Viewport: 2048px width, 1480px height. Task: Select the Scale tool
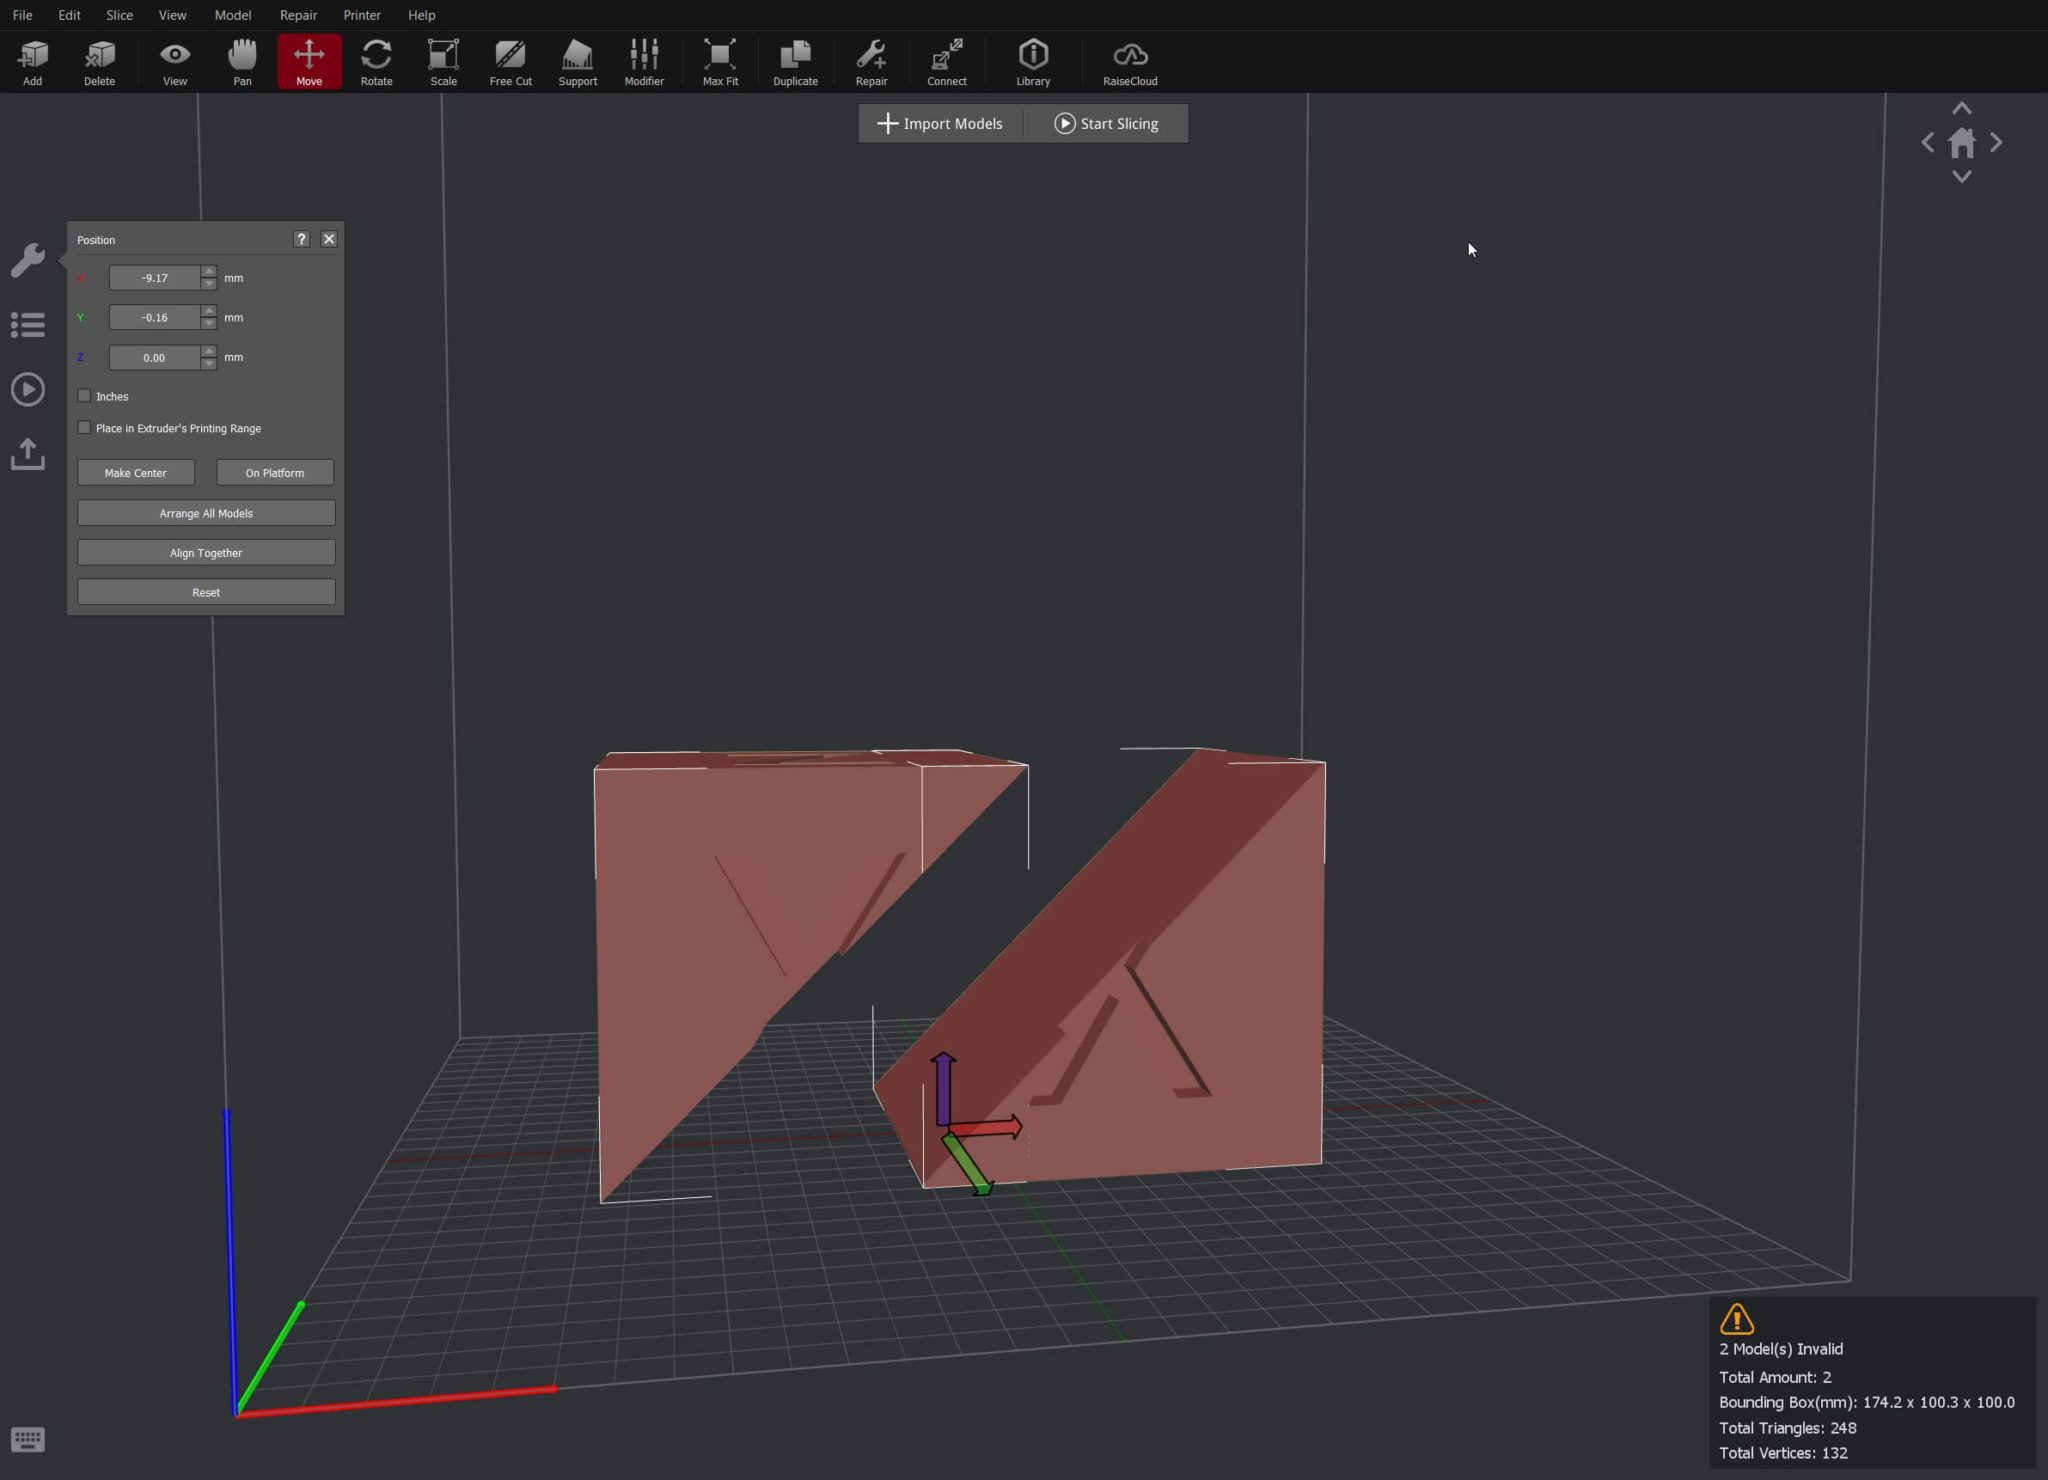point(442,60)
